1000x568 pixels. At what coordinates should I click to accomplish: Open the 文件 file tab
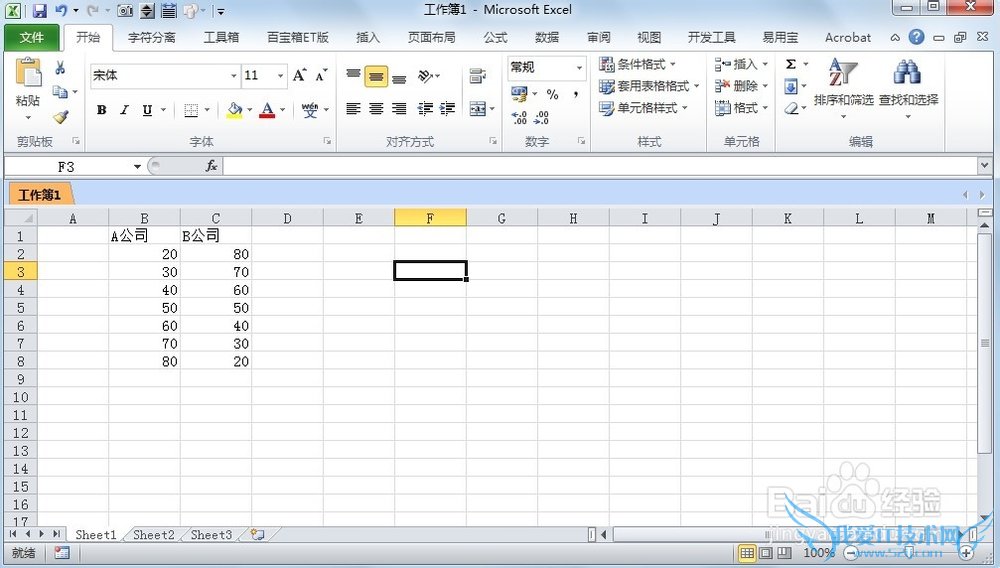(32, 38)
